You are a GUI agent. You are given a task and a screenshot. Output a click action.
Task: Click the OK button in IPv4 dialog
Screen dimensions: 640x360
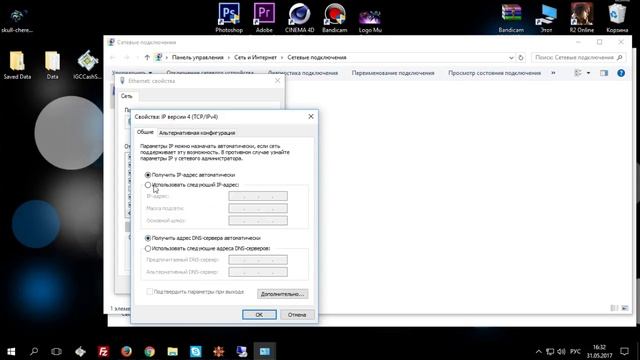[x=259, y=315]
